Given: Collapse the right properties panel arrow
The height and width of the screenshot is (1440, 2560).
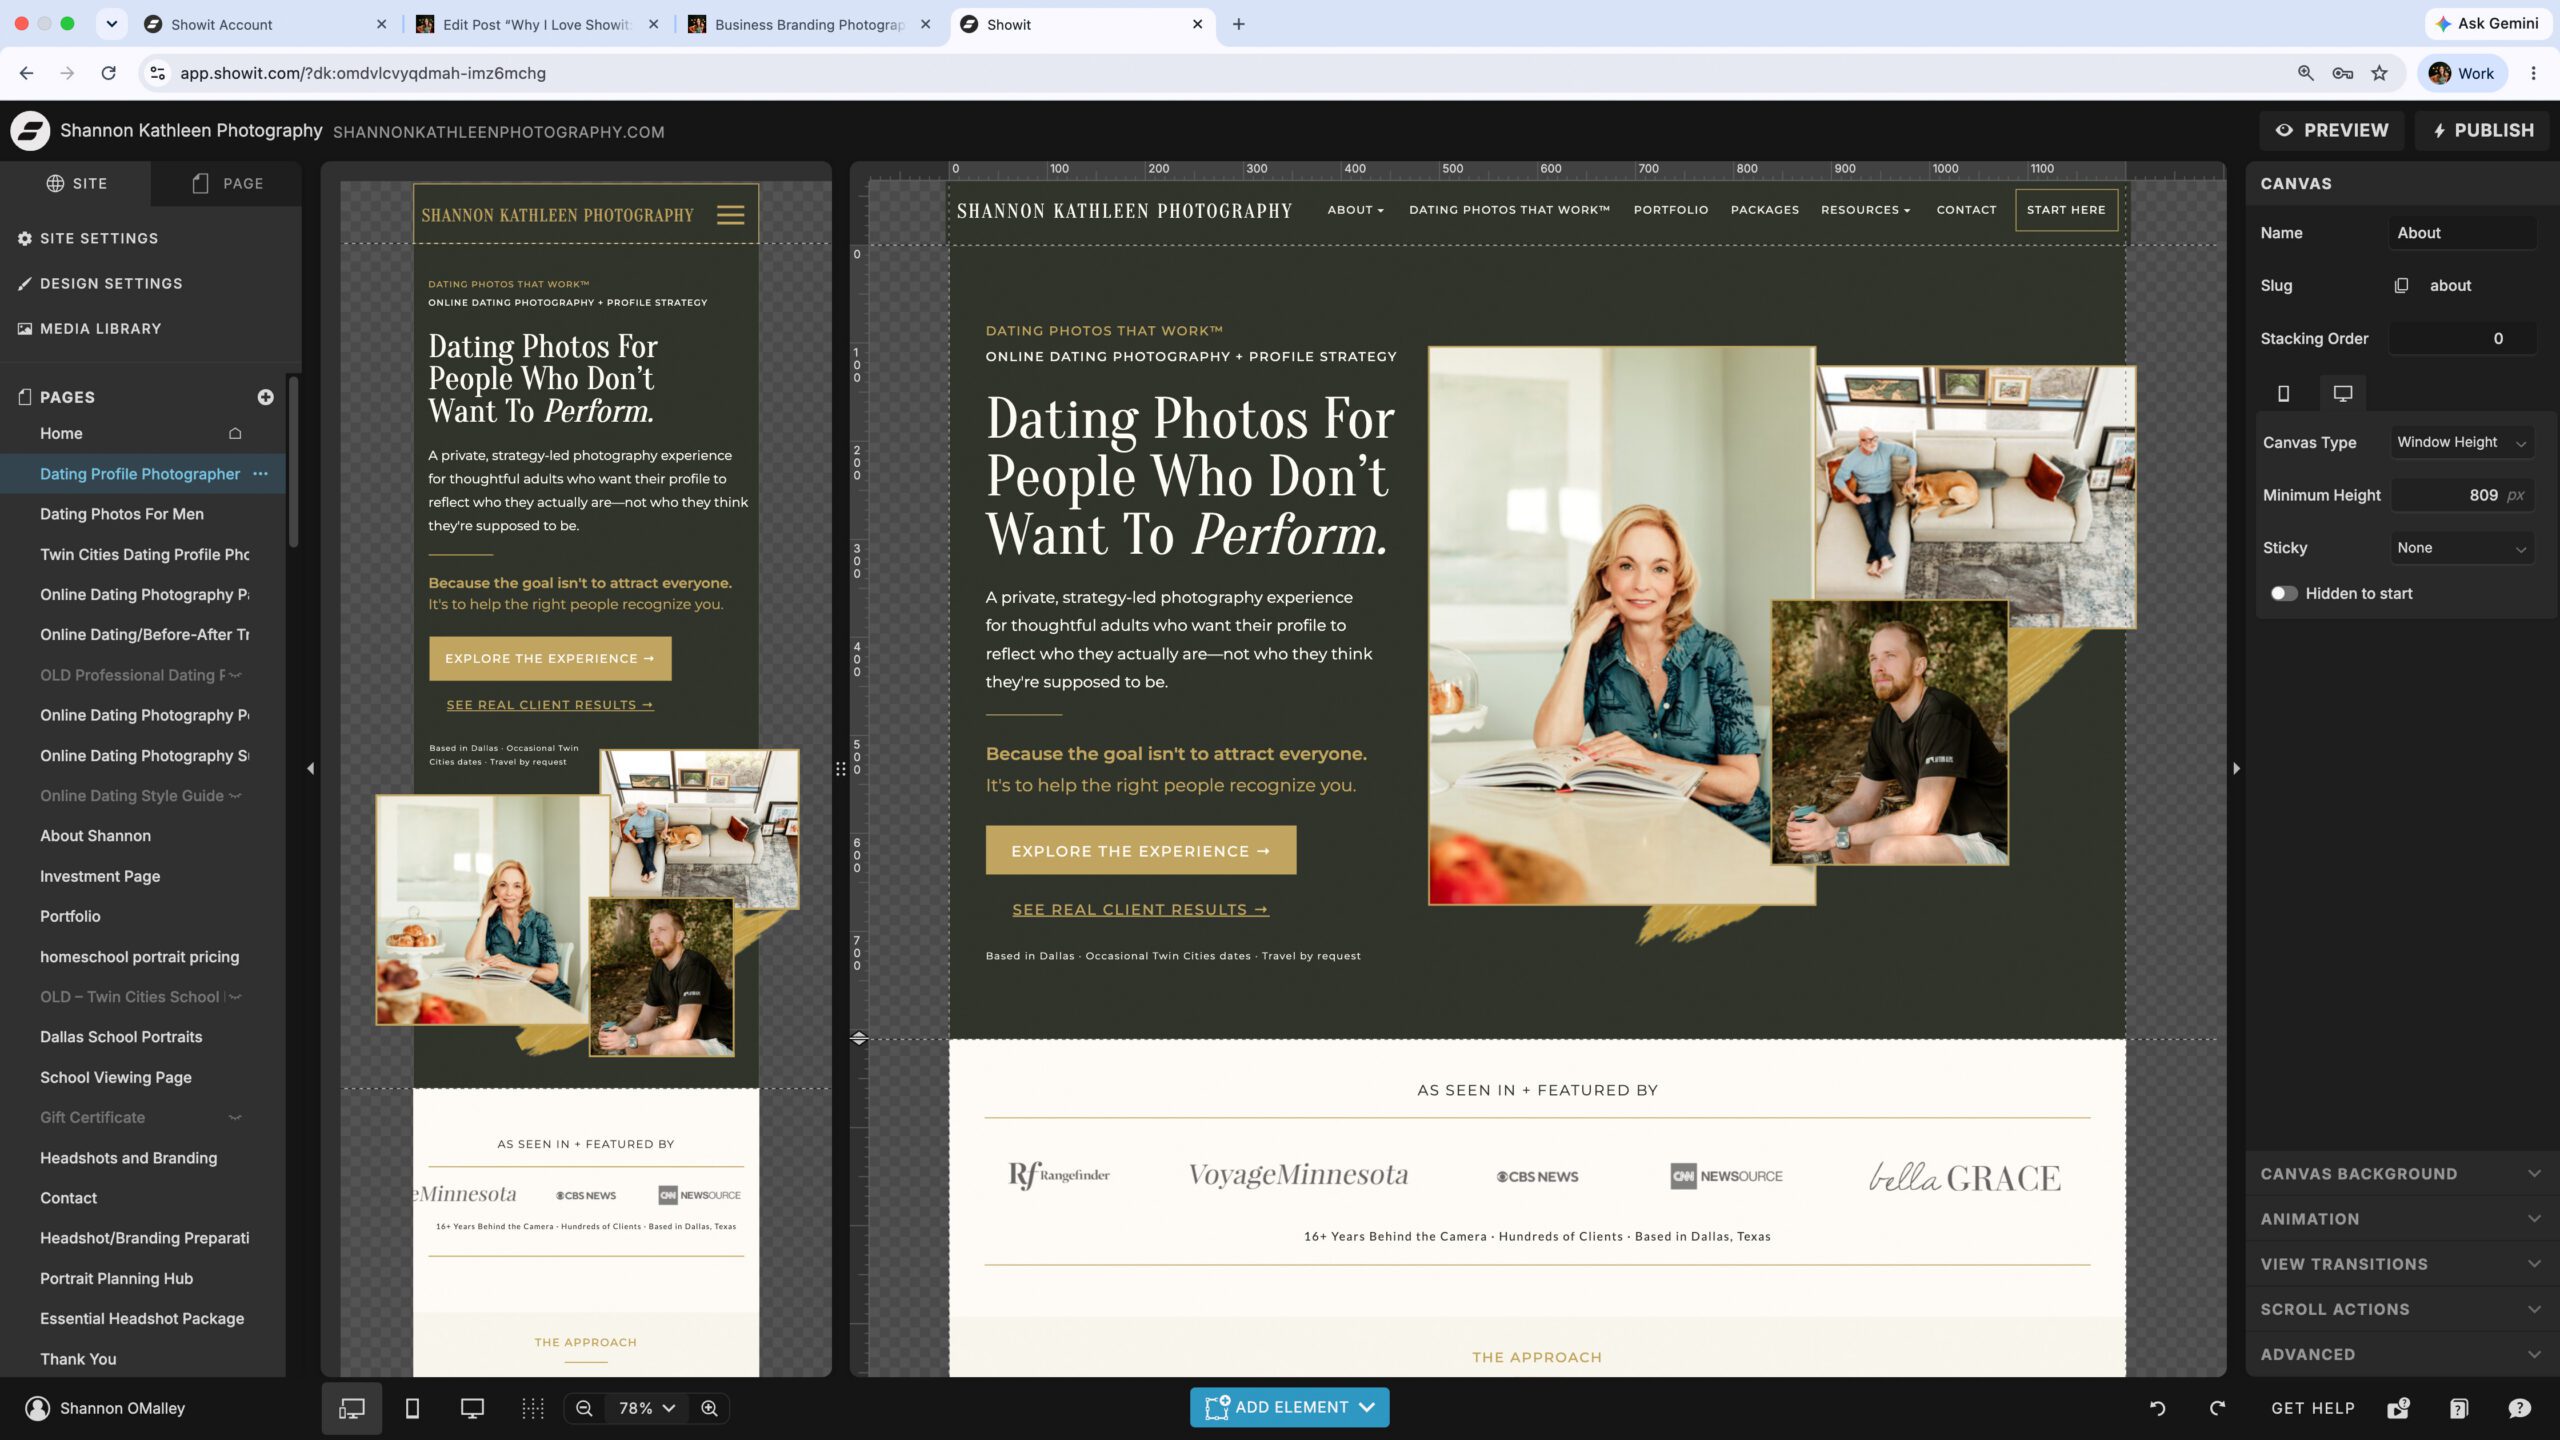Looking at the screenshot, I should coord(2236,769).
